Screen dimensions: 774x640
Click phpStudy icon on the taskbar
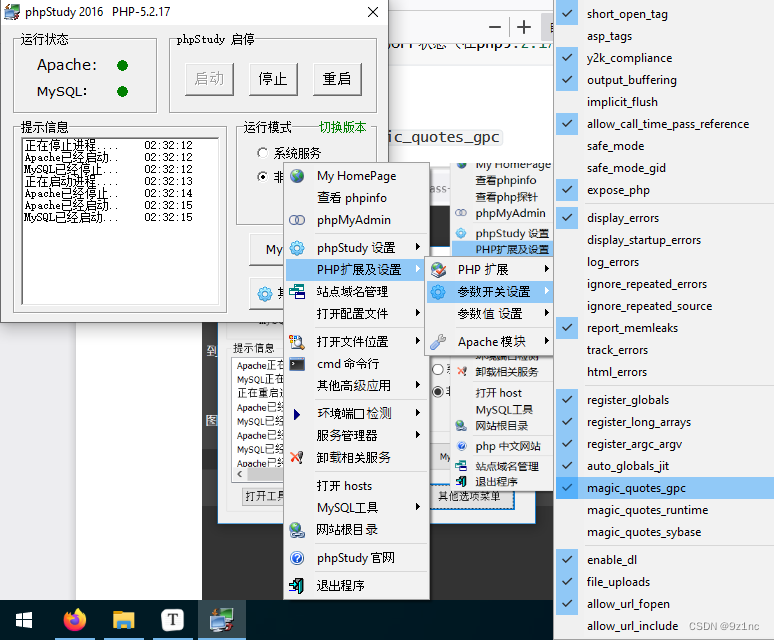point(222,620)
